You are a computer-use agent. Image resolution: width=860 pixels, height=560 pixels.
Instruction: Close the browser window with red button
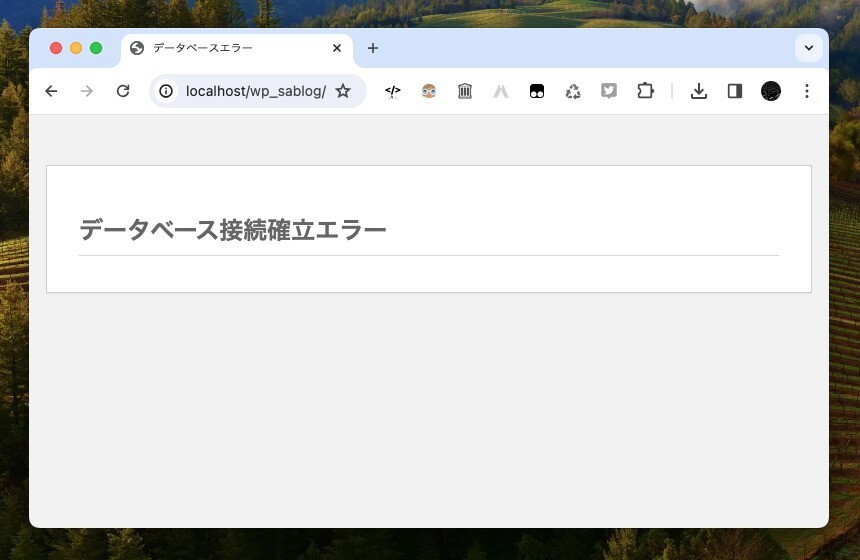click(56, 48)
